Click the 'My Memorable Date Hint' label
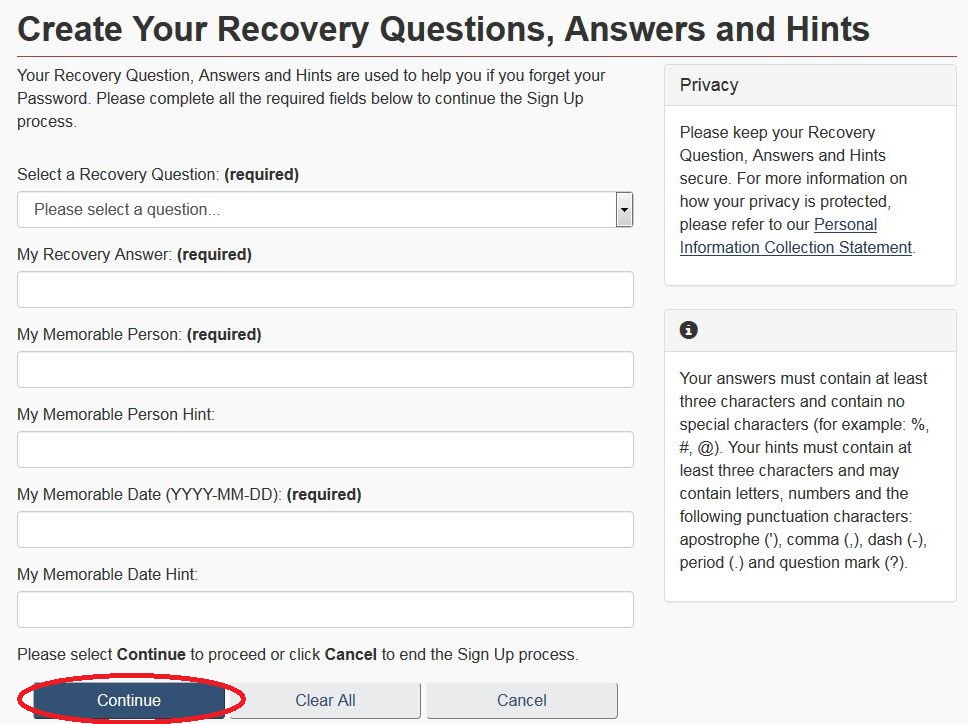 (x=107, y=575)
